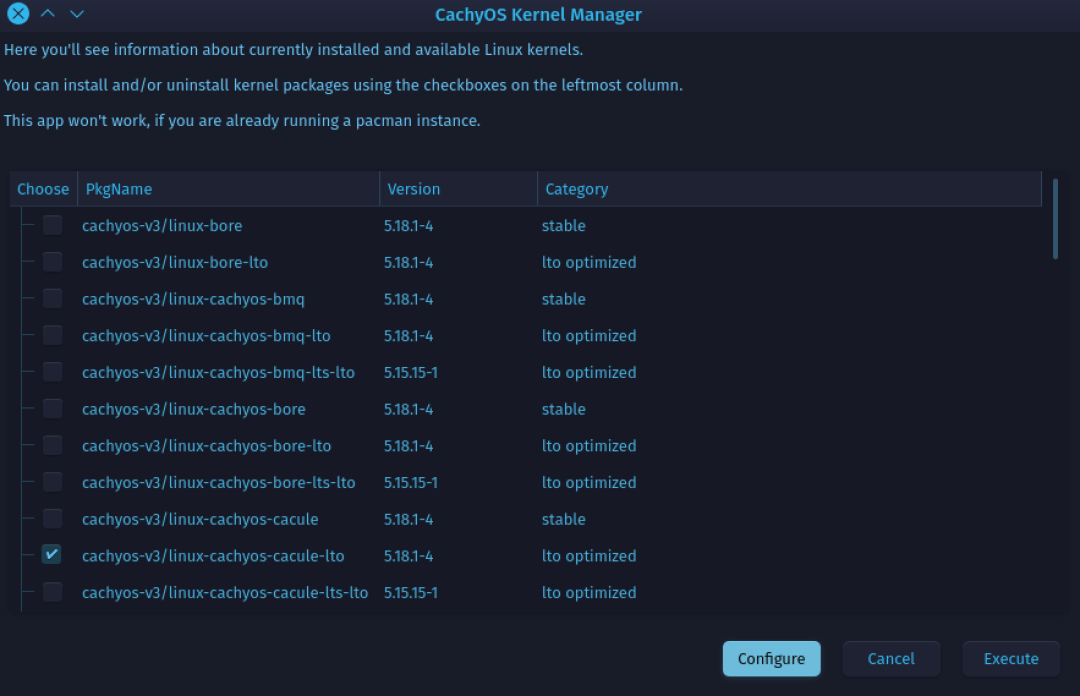Screen dimensions: 1080x696
Task: Click the Version column header
Action: click(459, 189)
